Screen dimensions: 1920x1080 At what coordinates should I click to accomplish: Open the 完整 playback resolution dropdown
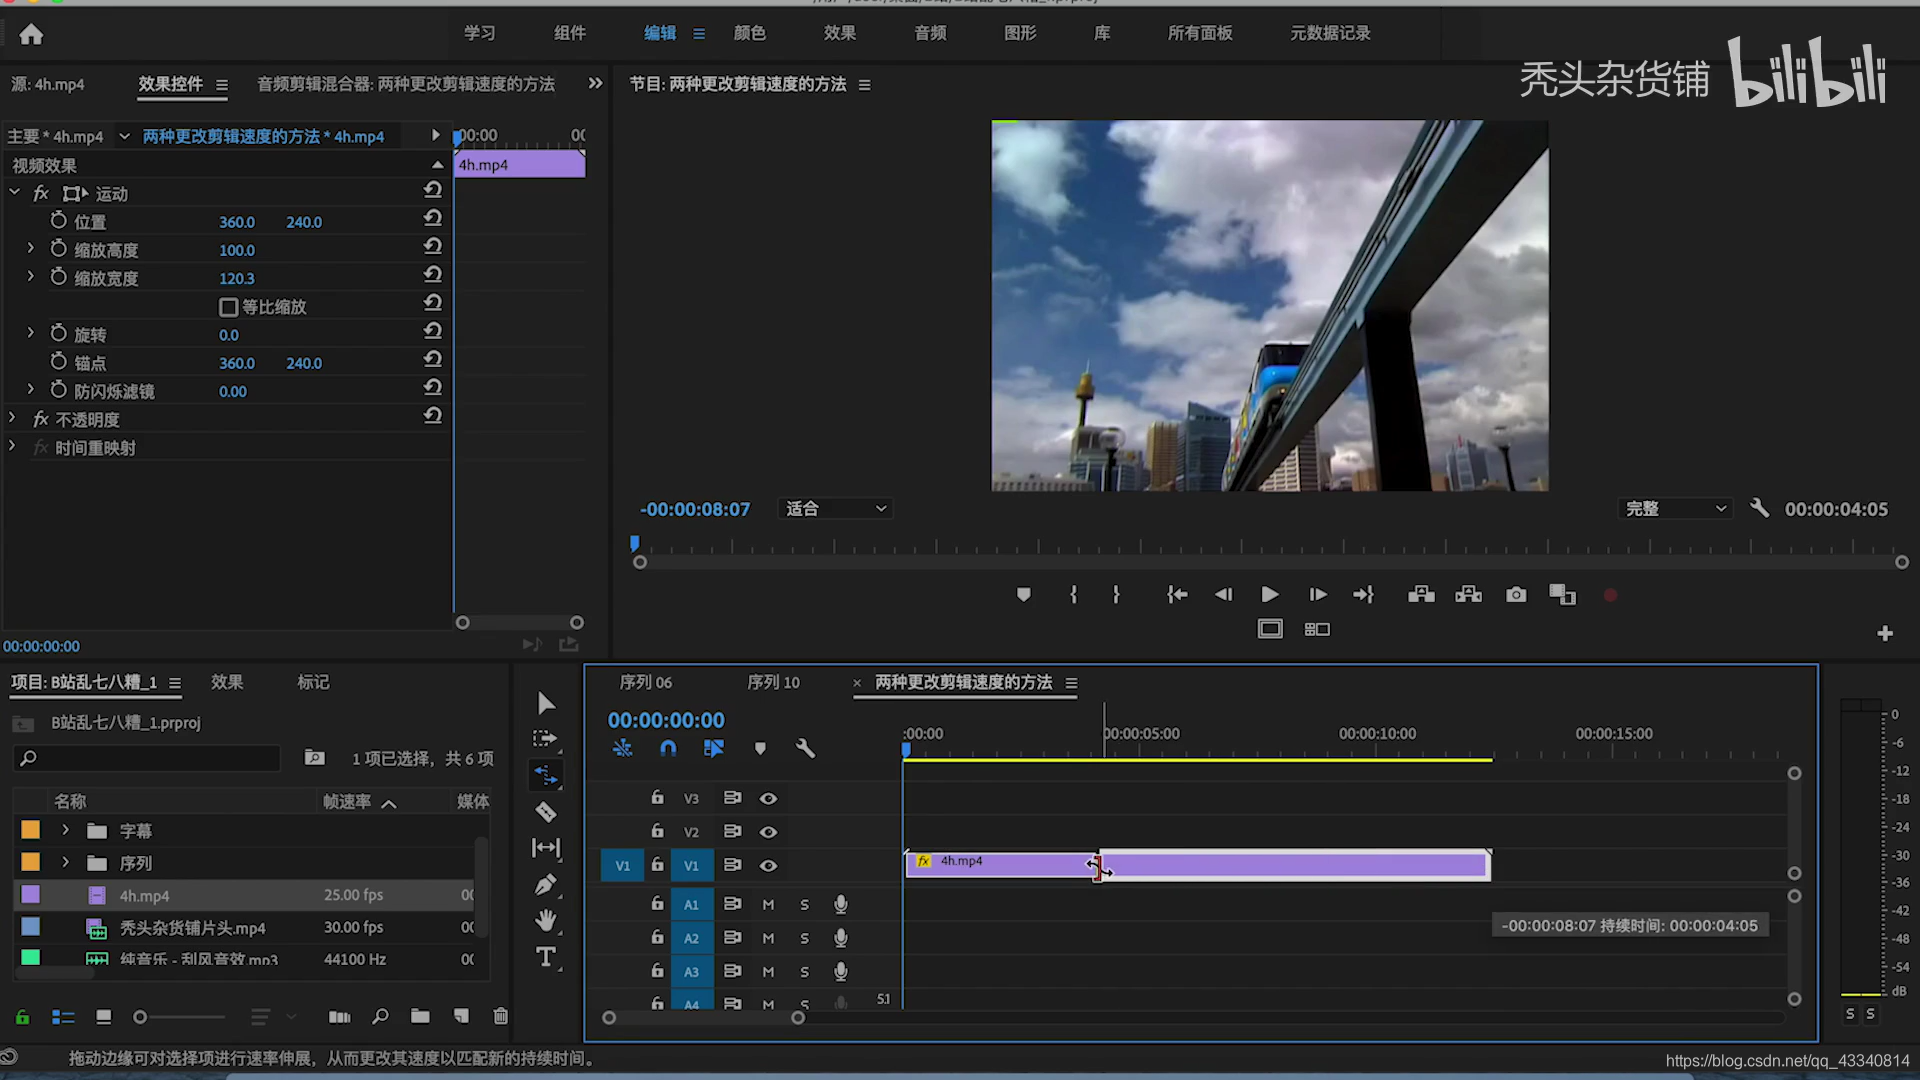click(x=1675, y=509)
